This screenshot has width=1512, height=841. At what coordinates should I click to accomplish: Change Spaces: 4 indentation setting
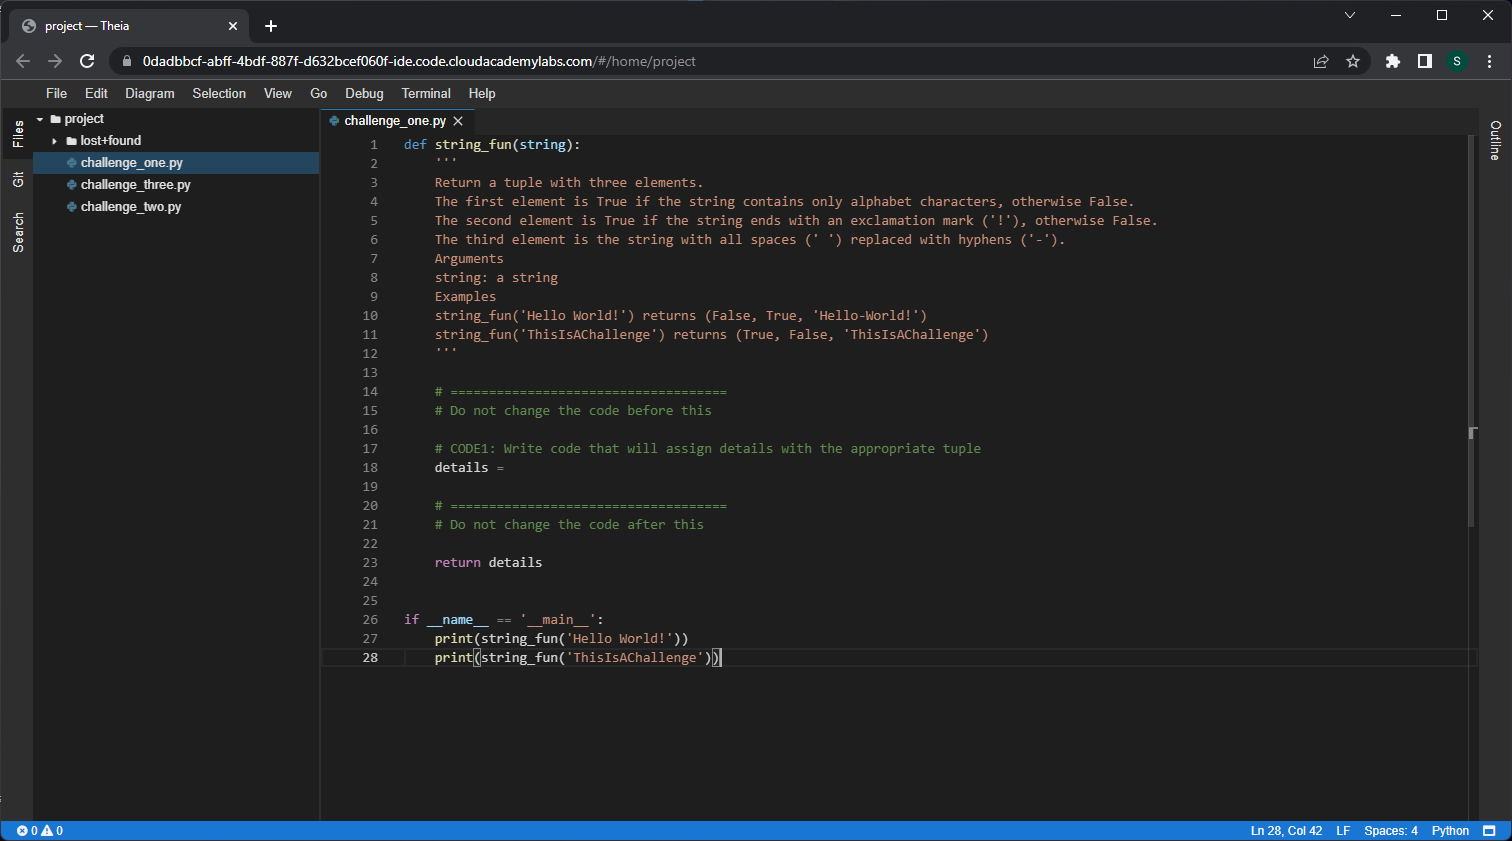coord(1391,831)
